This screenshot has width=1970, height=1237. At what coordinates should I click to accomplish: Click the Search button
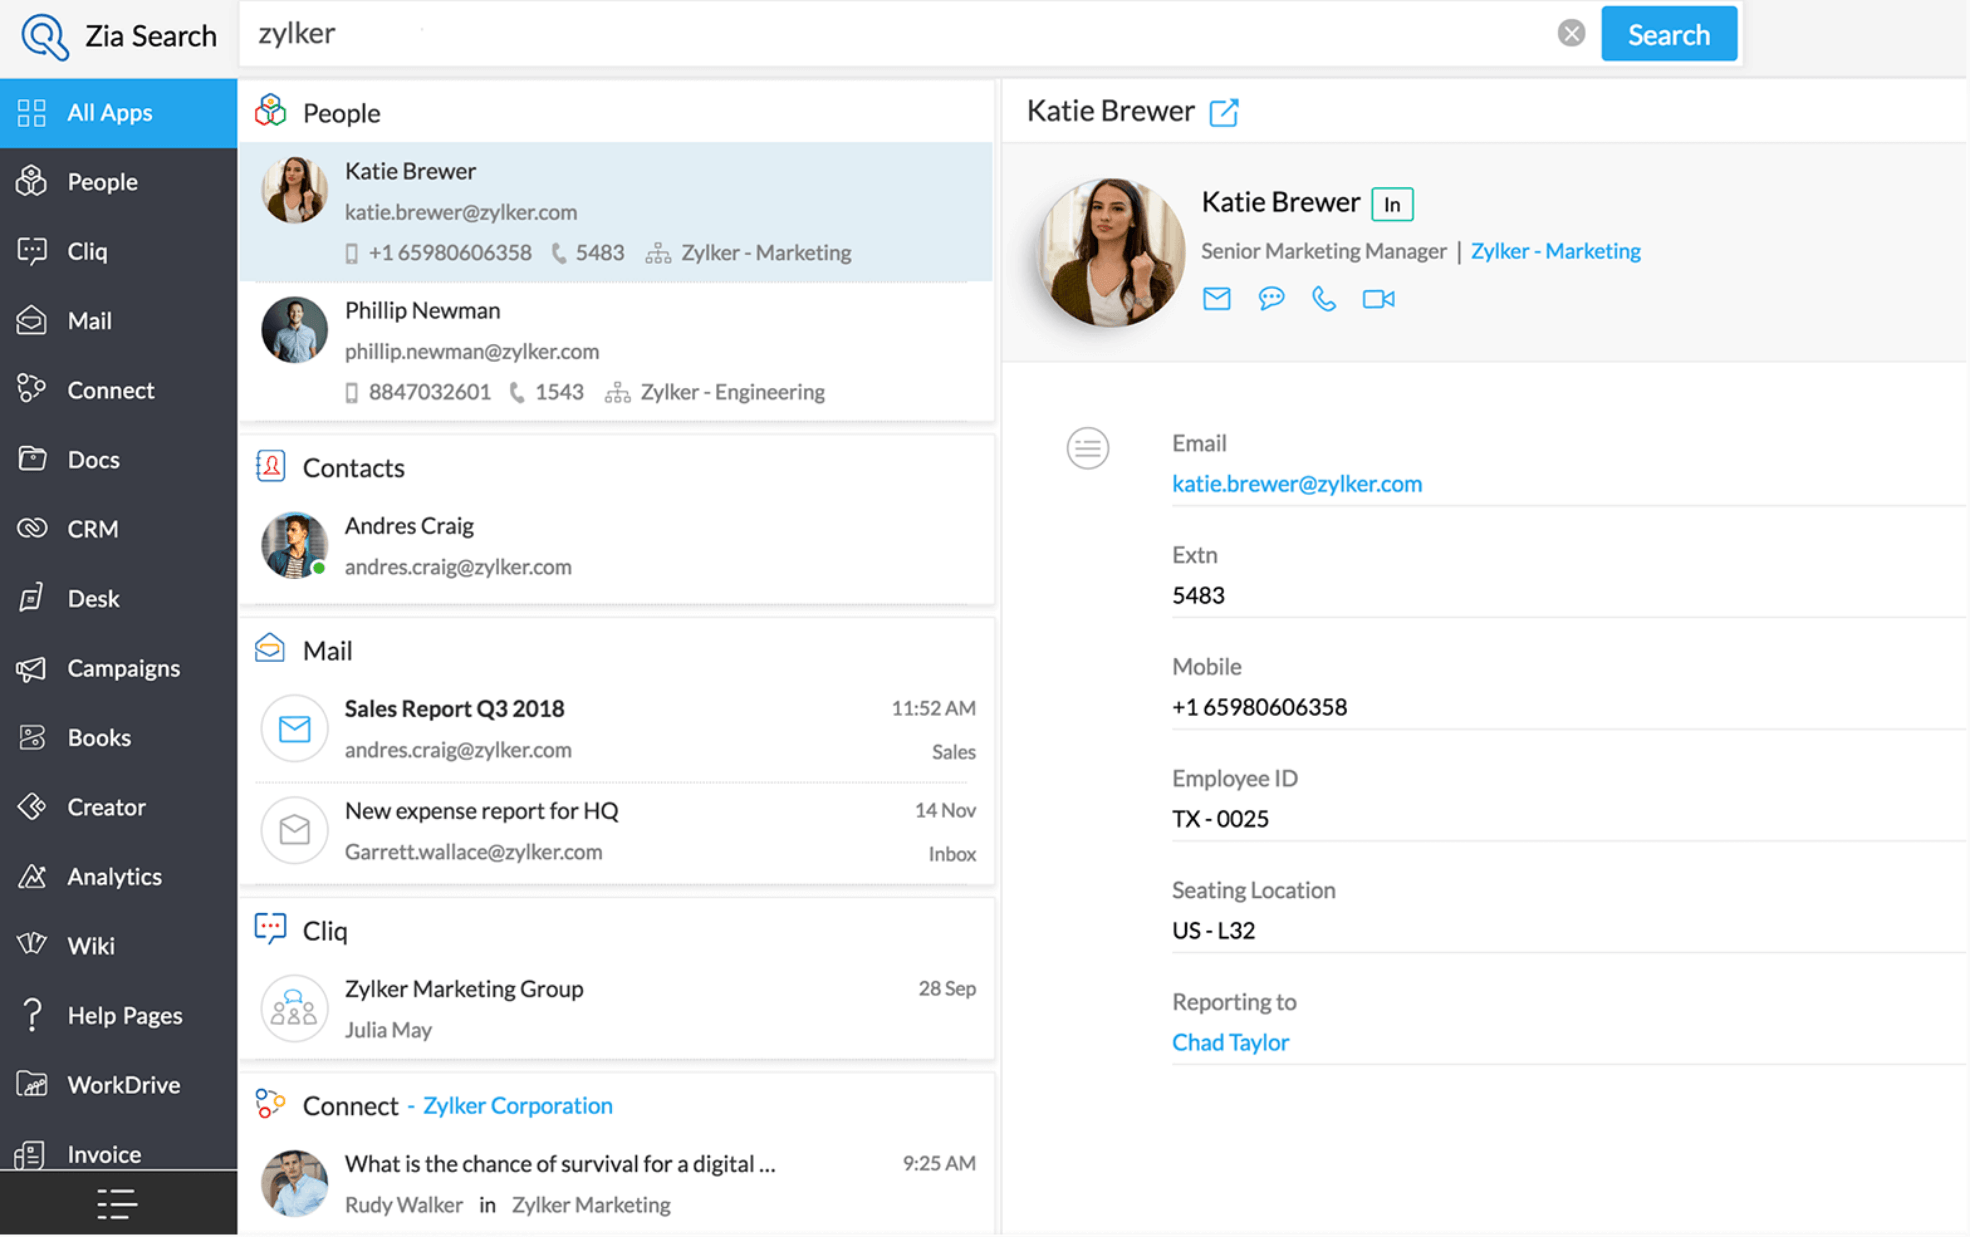[x=1668, y=33]
